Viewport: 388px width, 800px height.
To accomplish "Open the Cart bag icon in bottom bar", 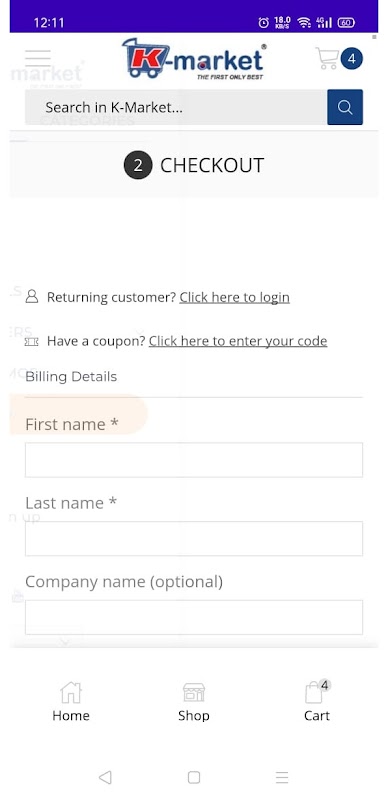I will (316, 692).
